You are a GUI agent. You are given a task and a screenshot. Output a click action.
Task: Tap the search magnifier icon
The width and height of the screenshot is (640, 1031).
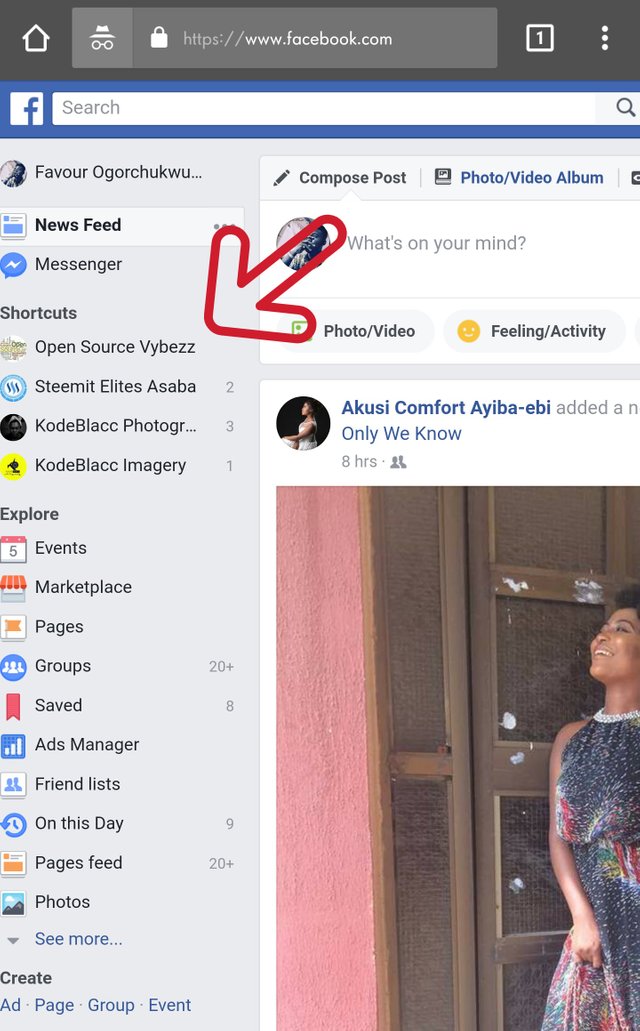click(x=625, y=108)
